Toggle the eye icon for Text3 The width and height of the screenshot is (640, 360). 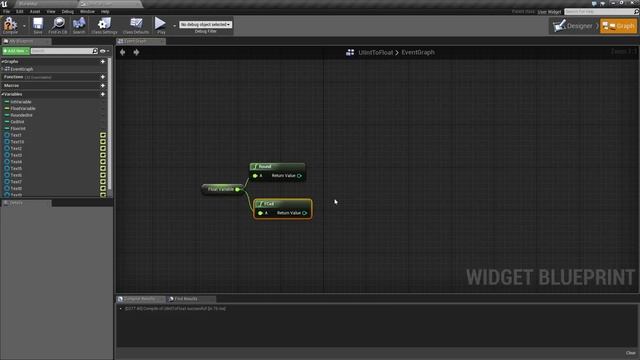coord(103,155)
